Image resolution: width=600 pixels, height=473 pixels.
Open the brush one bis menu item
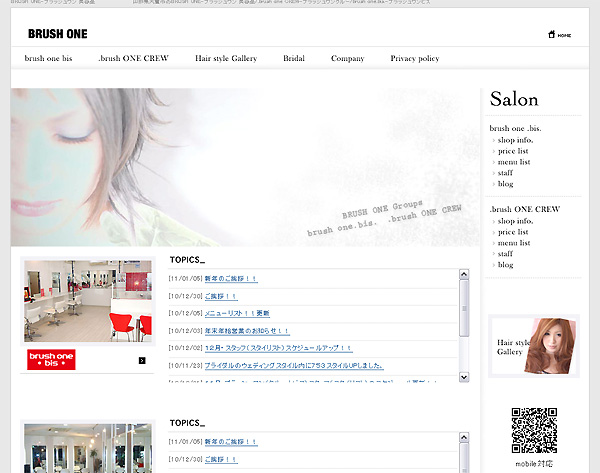(48, 58)
